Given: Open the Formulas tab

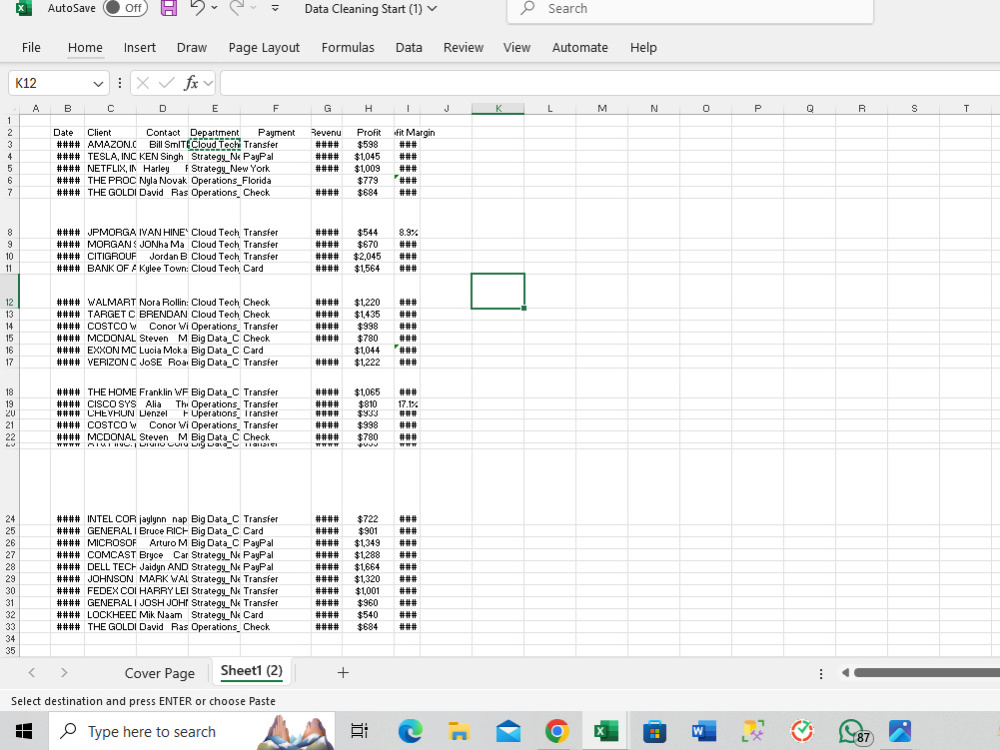Looking at the screenshot, I should pyautogui.click(x=348, y=48).
